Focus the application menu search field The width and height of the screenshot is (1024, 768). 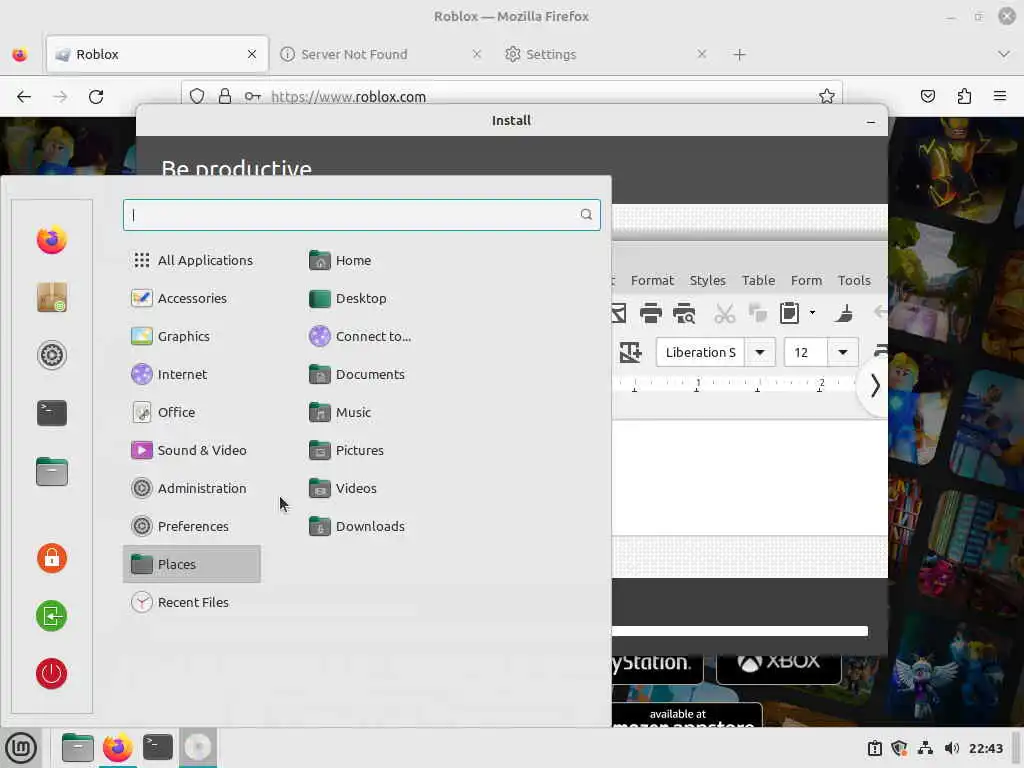click(x=361, y=215)
